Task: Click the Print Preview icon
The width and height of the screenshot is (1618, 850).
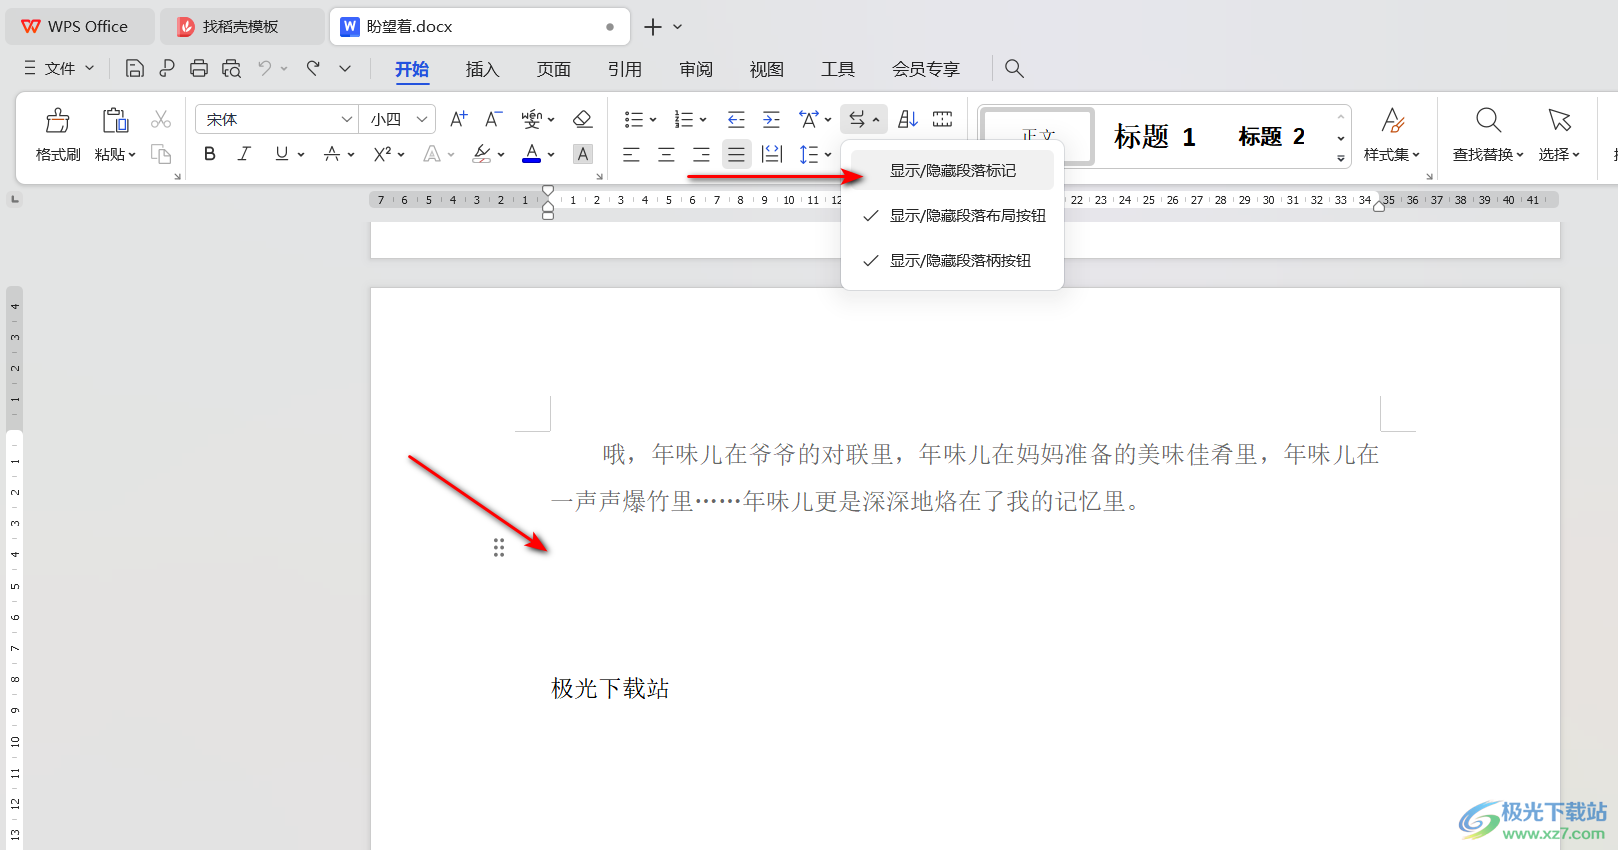Action: (231, 68)
